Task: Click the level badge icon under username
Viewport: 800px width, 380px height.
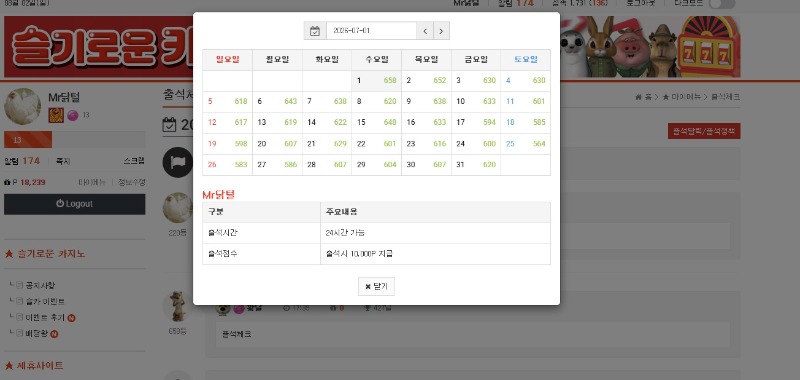Action: pyautogui.click(x=56, y=116)
